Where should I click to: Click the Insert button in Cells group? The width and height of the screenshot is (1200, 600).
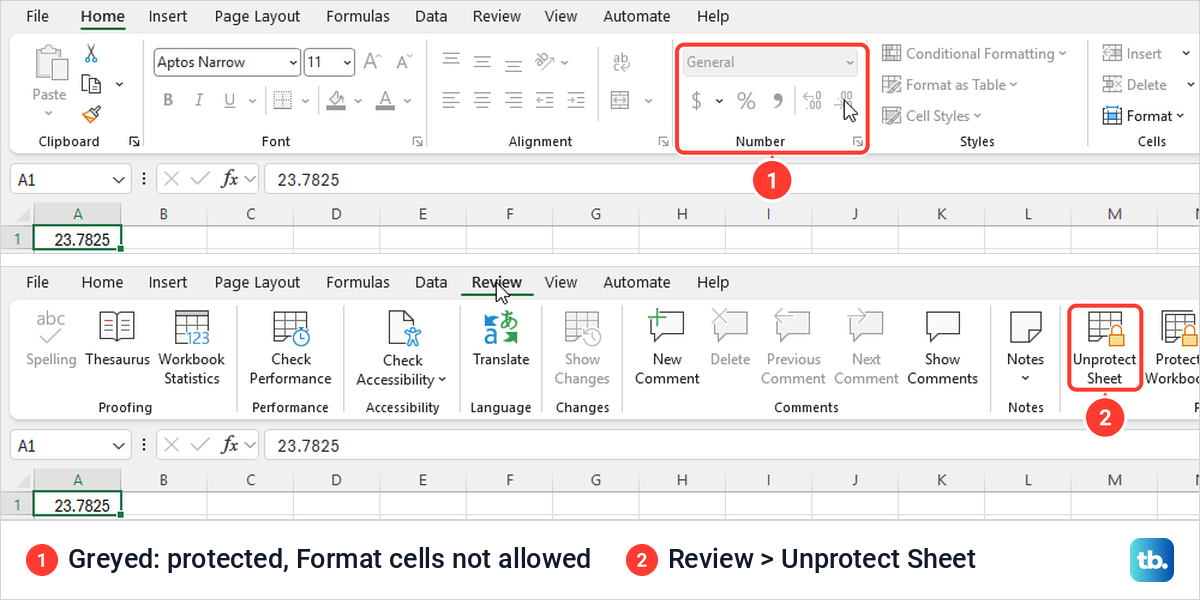coord(1133,54)
